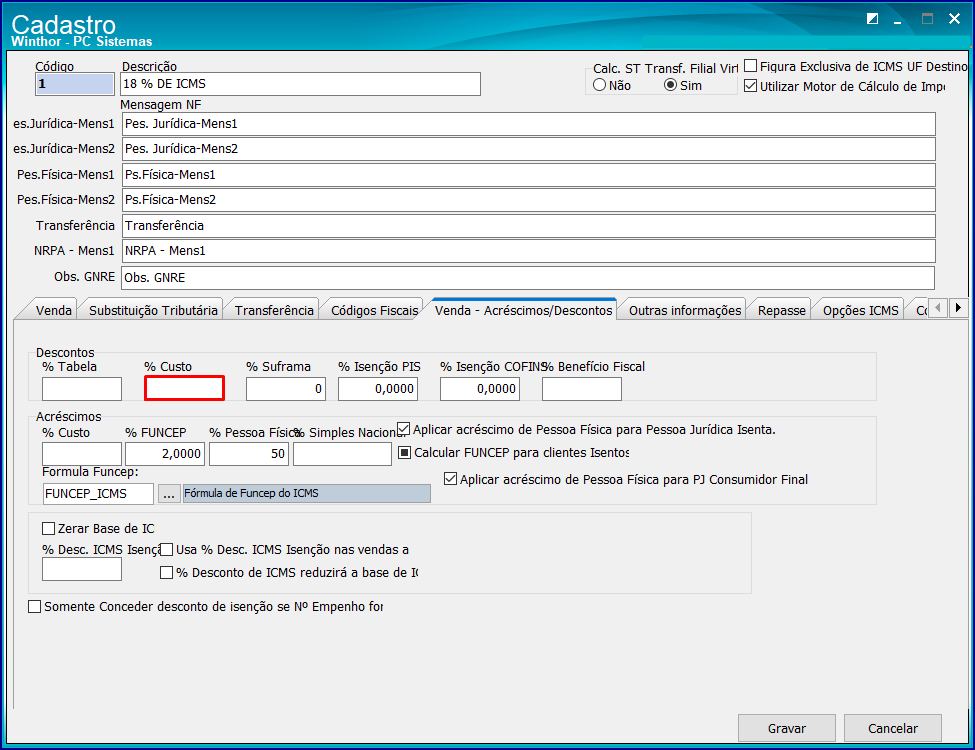The height and width of the screenshot is (750, 975).
Task: Enable Figura Exclusiva de ICMS UF Destino
Action: coord(751,66)
